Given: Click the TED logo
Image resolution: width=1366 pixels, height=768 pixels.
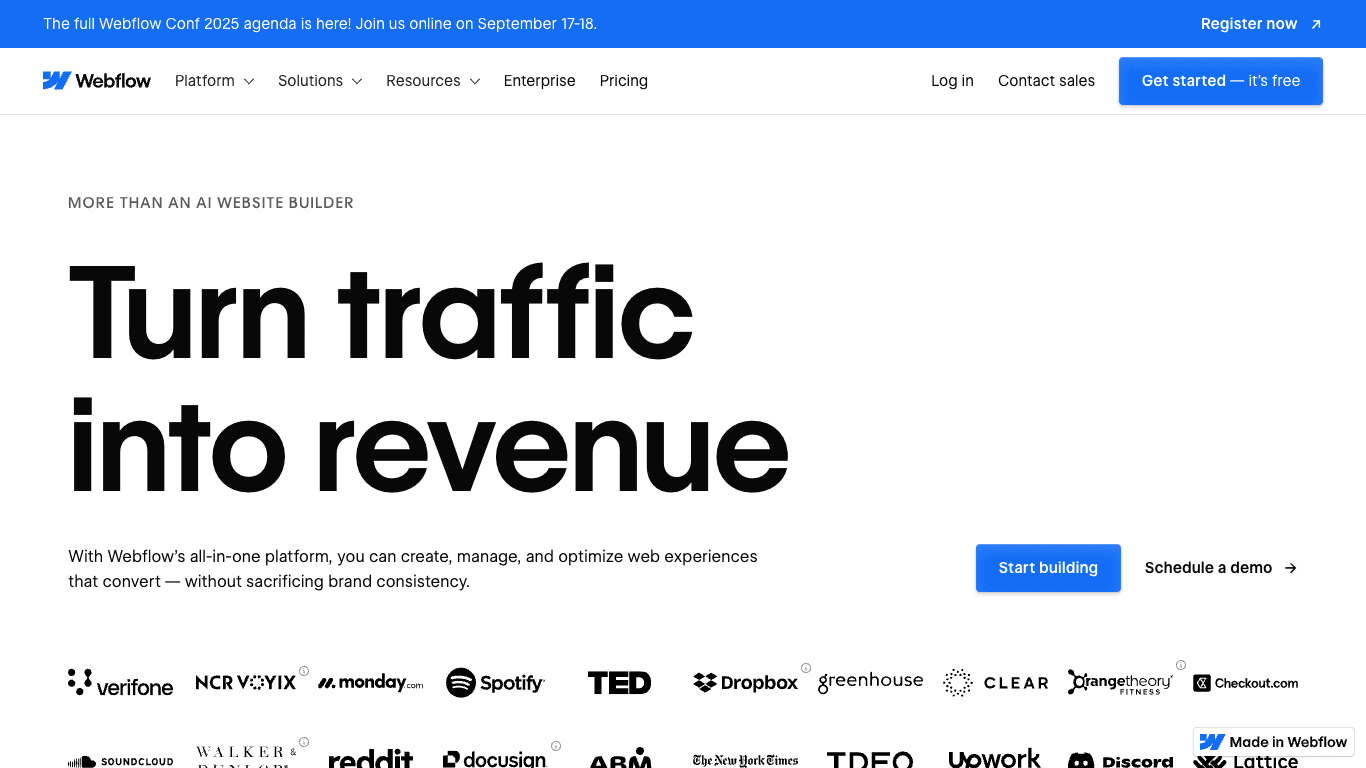Looking at the screenshot, I should 620,682.
